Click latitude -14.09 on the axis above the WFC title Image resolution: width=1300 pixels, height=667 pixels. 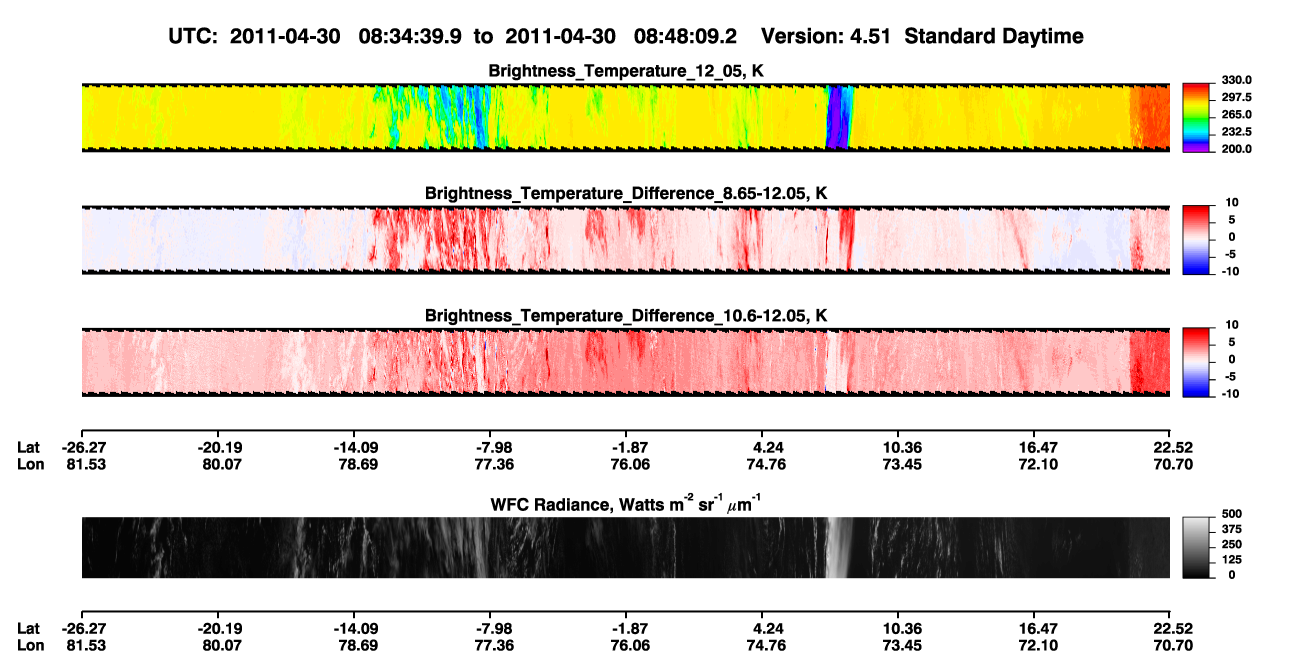click(355, 448)
